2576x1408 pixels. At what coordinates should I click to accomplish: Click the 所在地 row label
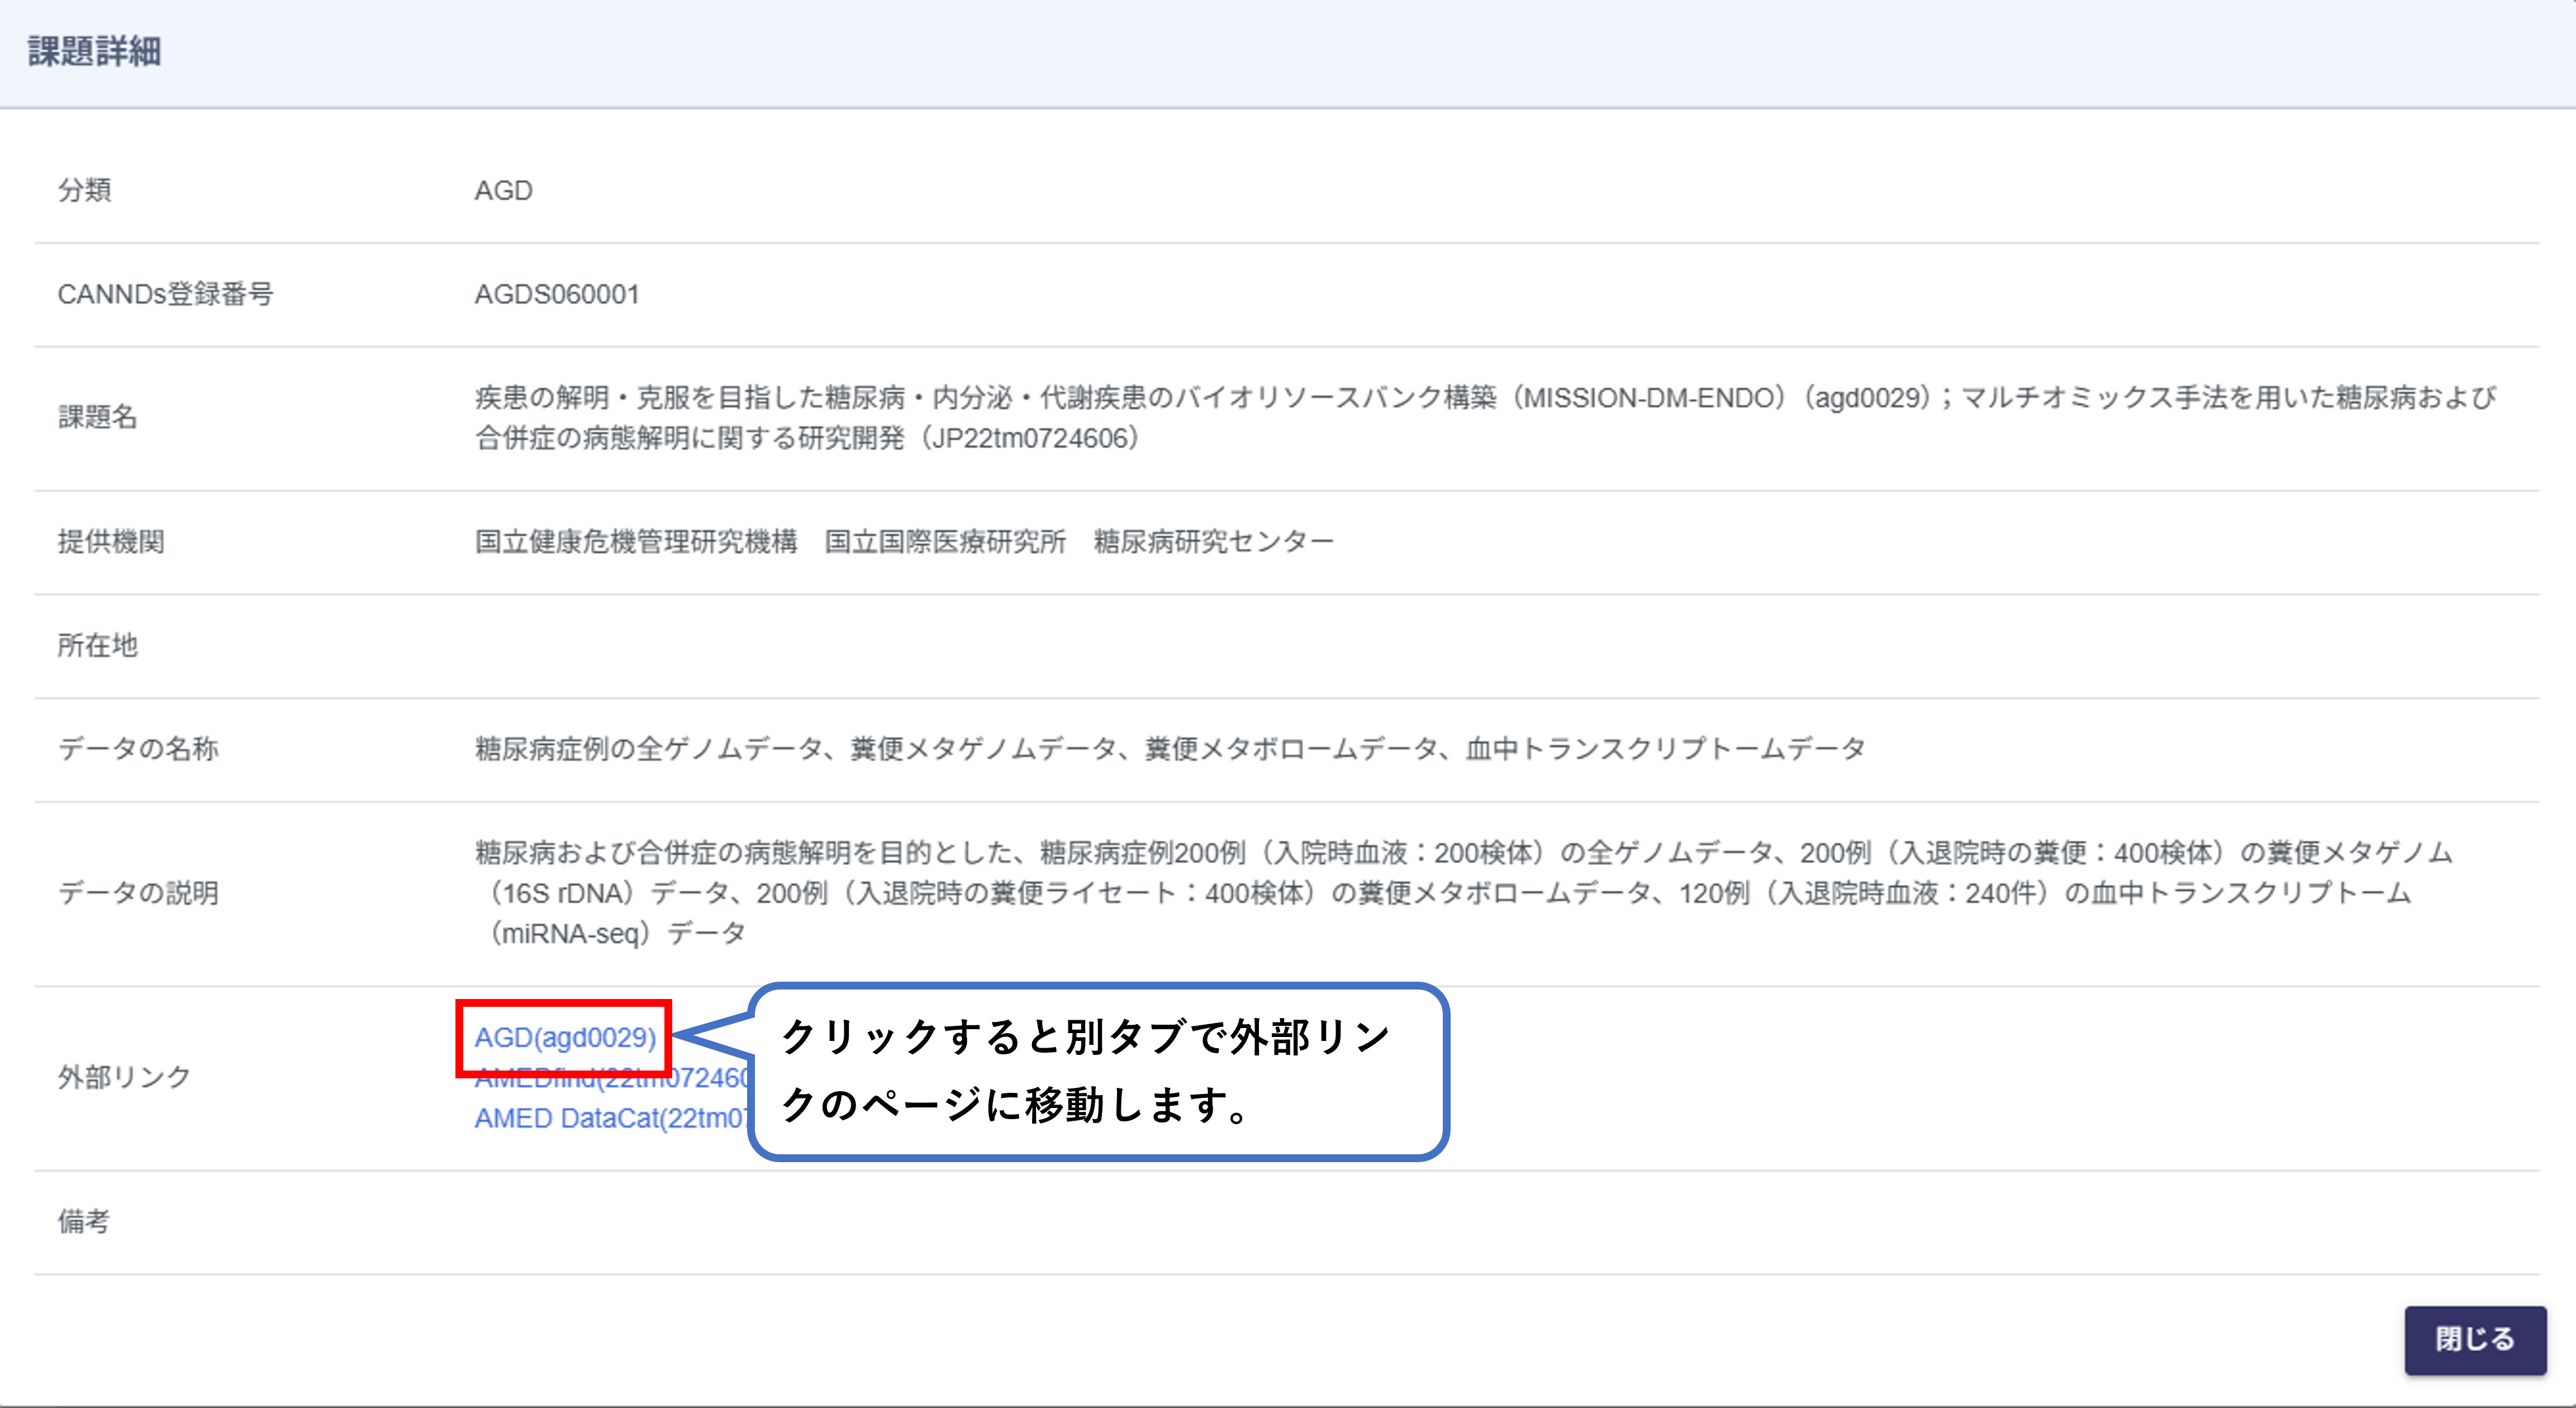point(97,645)
